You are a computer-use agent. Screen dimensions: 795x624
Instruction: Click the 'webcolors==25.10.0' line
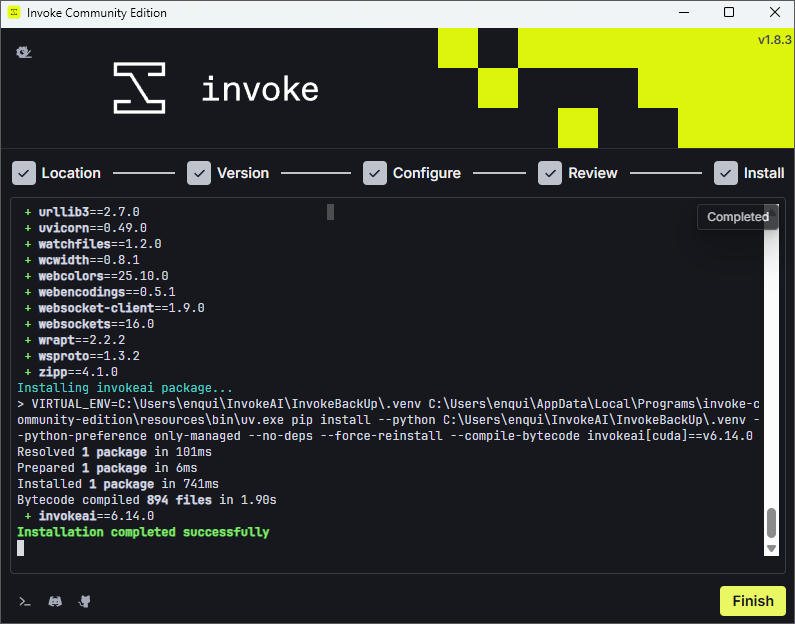point(96,276)
